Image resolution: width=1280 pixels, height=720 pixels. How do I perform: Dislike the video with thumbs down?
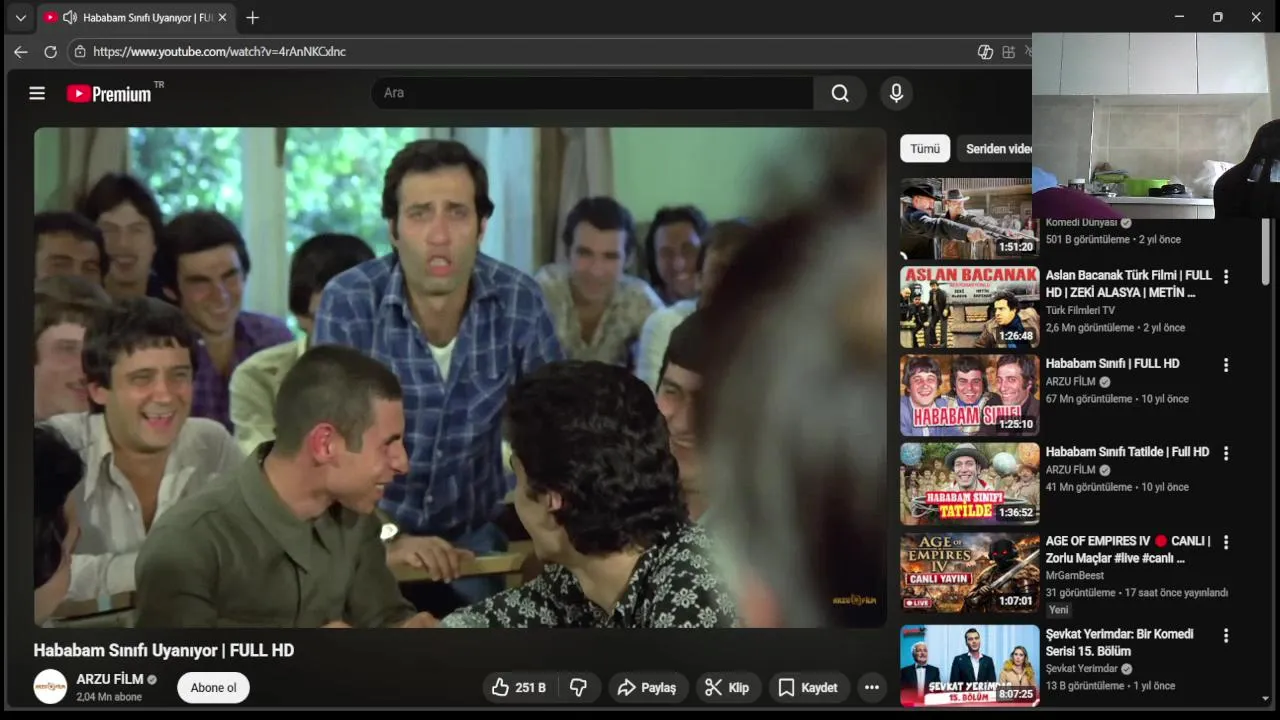click(x=578, y=687)
